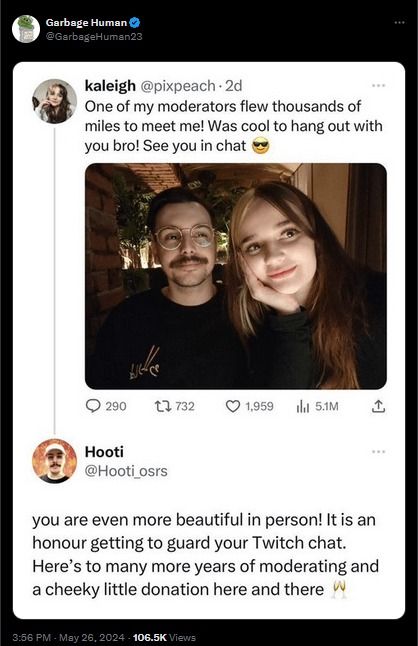The image size is (418, 646).
Task: Click the blue verified badge
Action: pyautogui.click(x=135, y=22)
